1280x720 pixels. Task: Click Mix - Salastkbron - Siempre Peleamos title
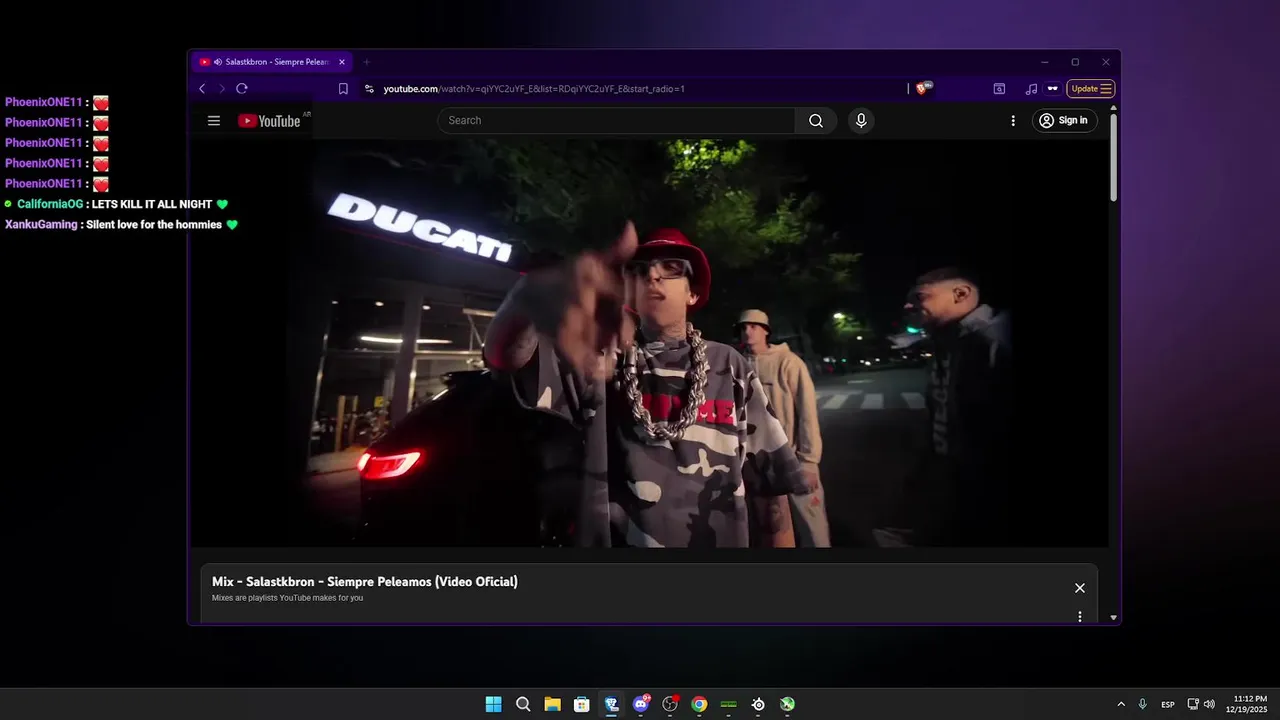tap(365, 581)
